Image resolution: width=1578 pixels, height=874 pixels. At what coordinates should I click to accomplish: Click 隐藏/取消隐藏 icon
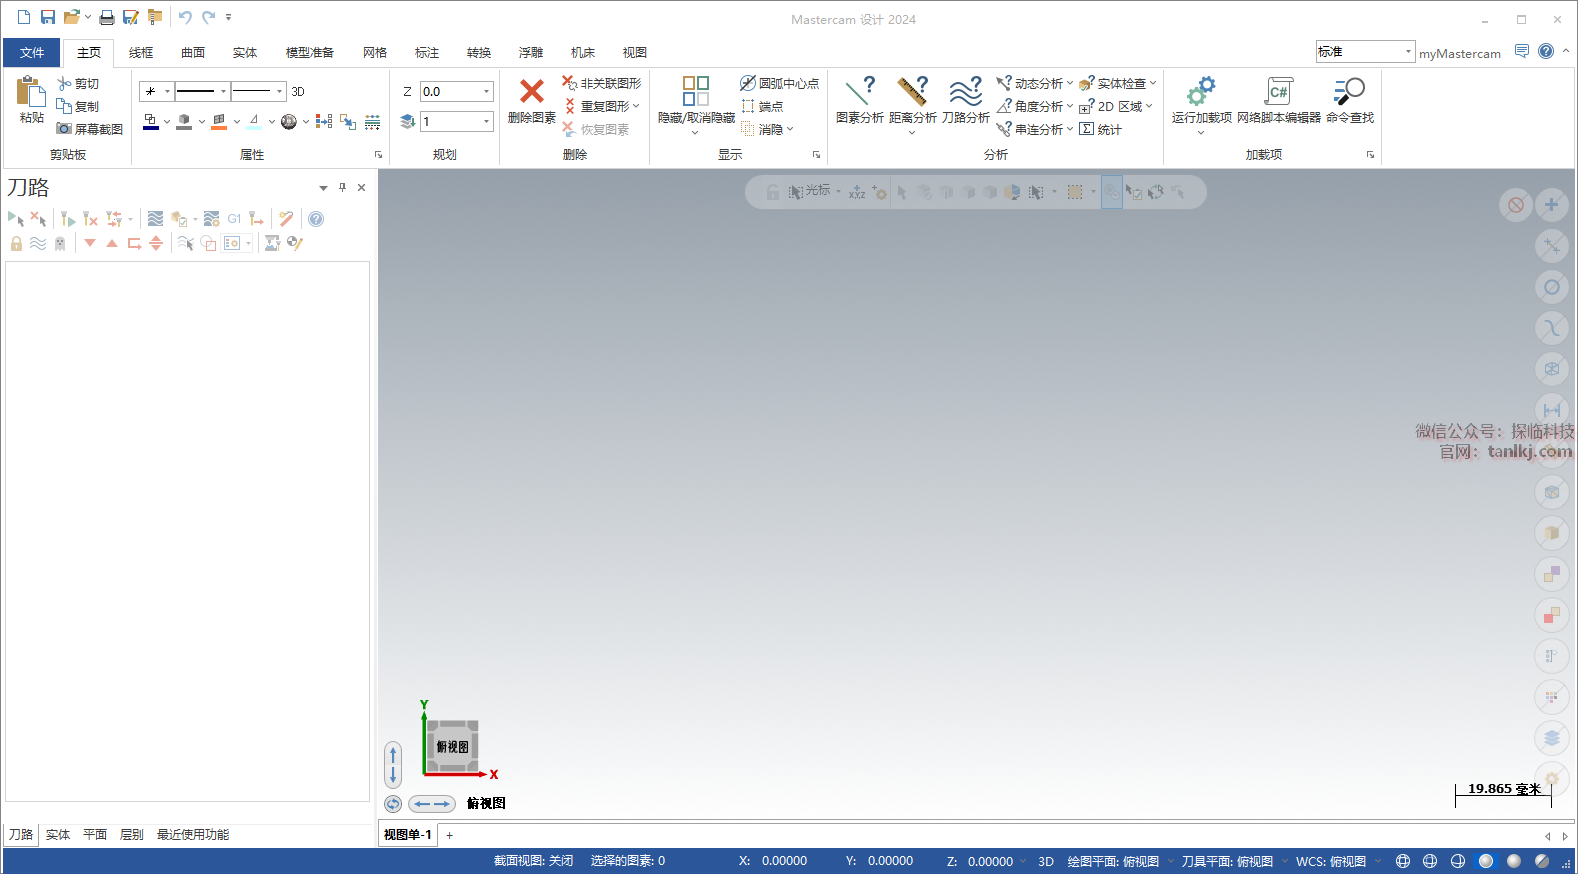click(696, 92)
